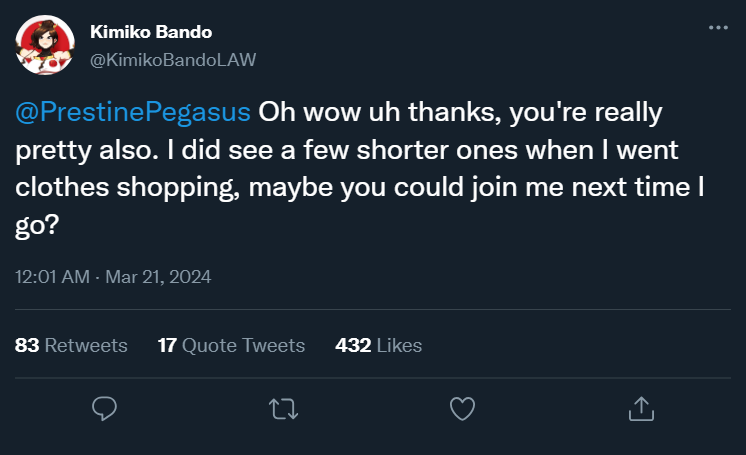
Task: Show the Quote Tweets list
Action: point(244,345)
